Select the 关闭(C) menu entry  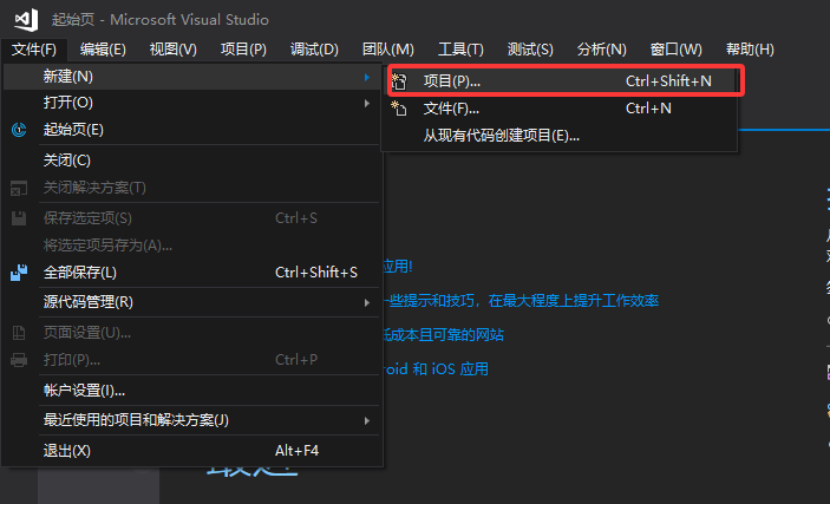[x=192, y=160]
